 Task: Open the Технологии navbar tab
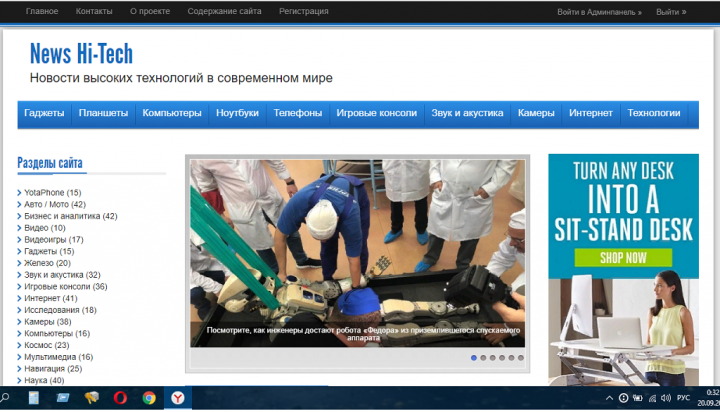click(654, 113)
